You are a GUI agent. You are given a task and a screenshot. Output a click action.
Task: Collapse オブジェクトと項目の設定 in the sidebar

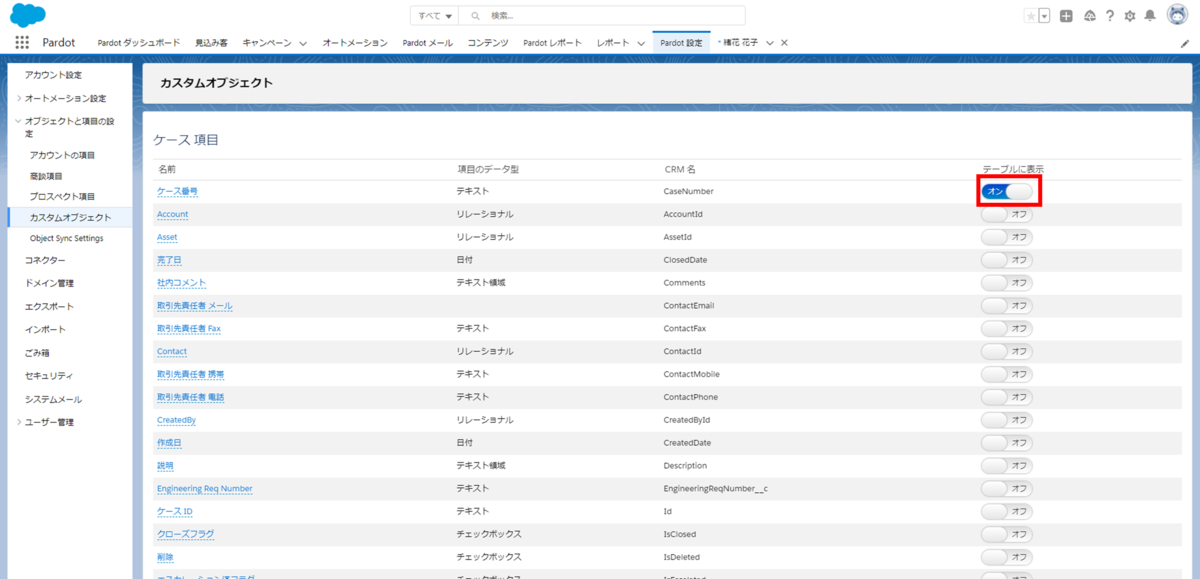(18, 121)
